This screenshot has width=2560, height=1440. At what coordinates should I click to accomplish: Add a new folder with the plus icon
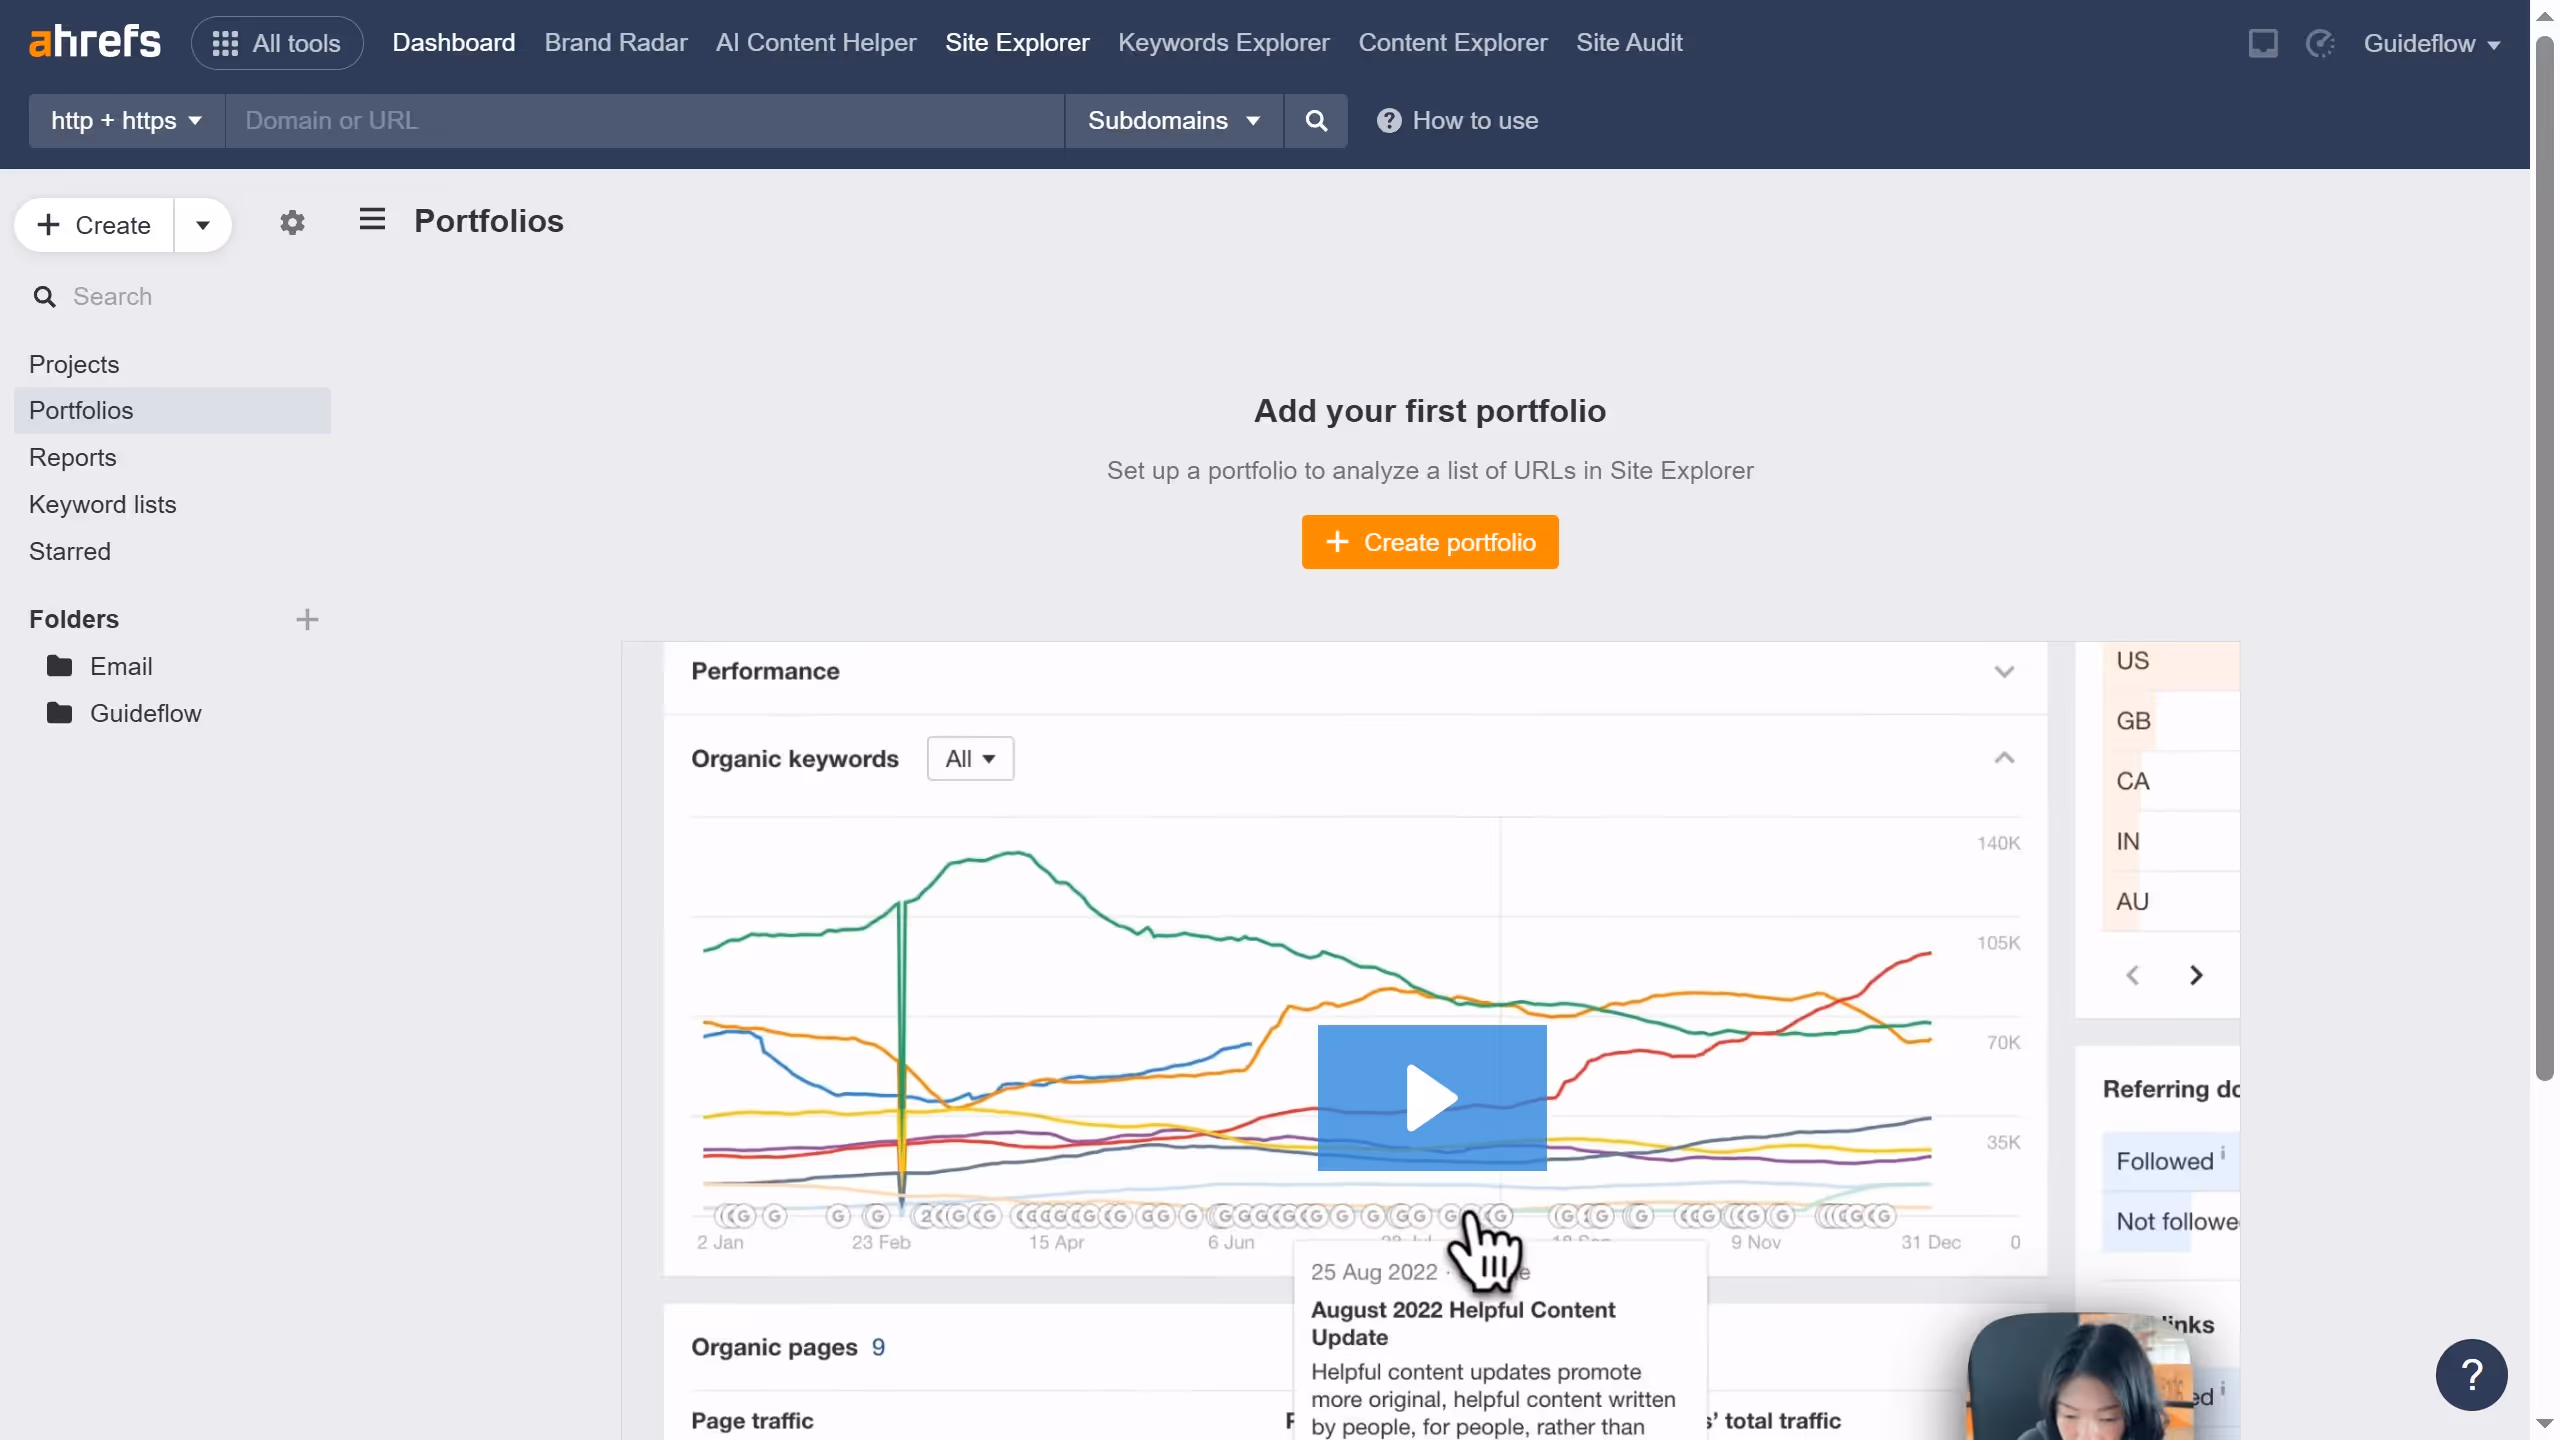pyautogui.click(x=307, y=619)
